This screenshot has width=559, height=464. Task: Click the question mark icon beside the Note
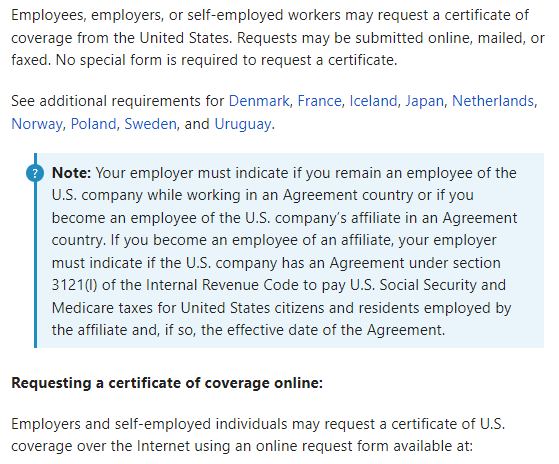tap(35, 174)
